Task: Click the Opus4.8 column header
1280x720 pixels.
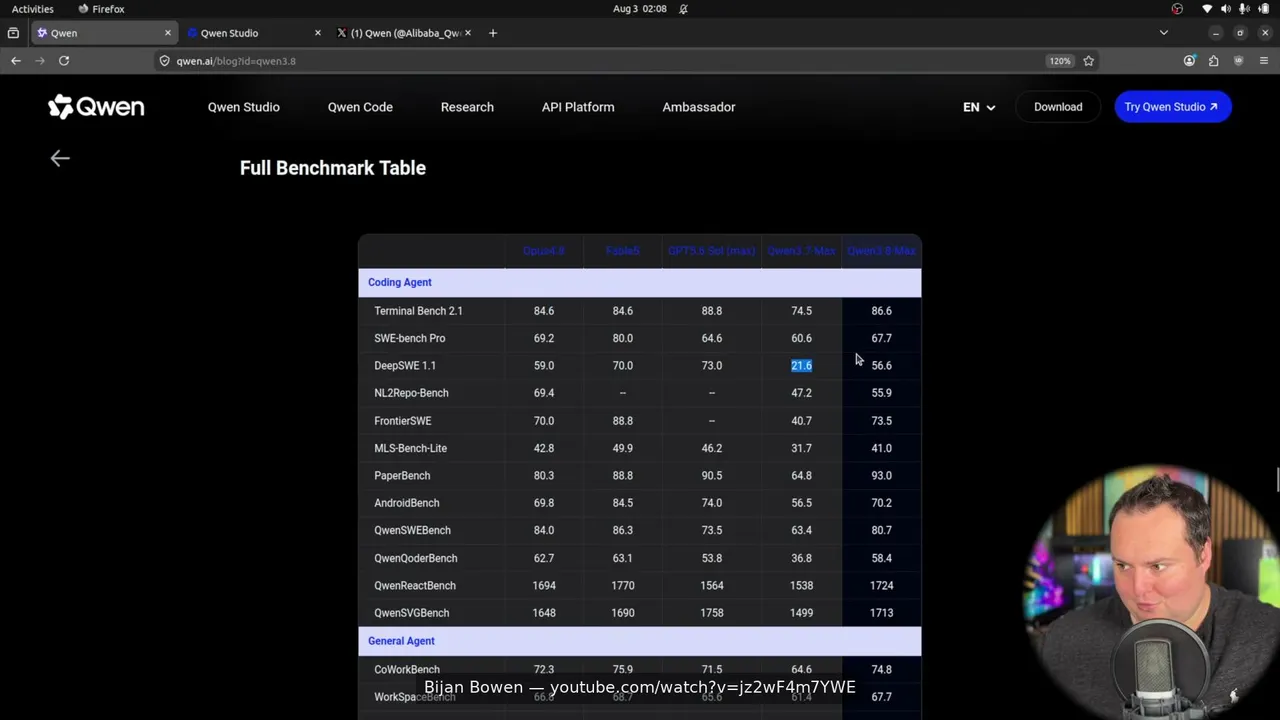Action: pyautogui.click(x=544, y=251)
